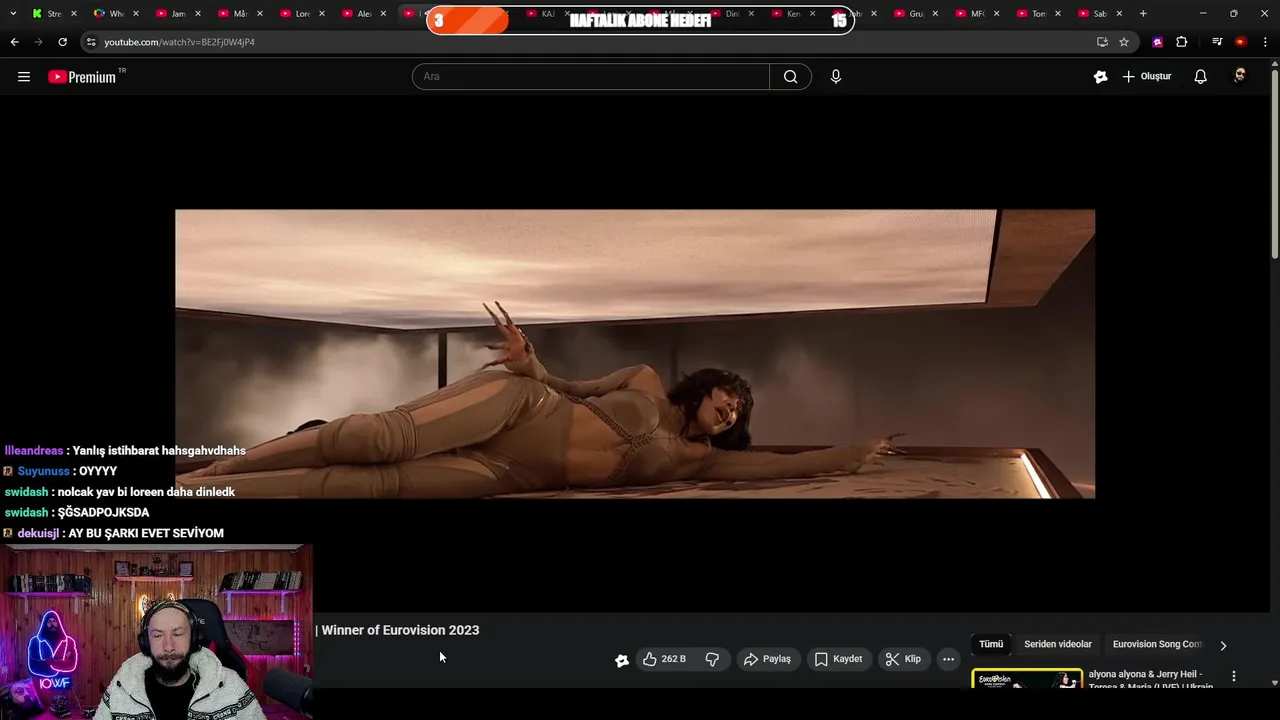Click the sparkle icon beside Oluştur
The height and width of the screenshot is (720, 1280).
tap(1100, 77)
